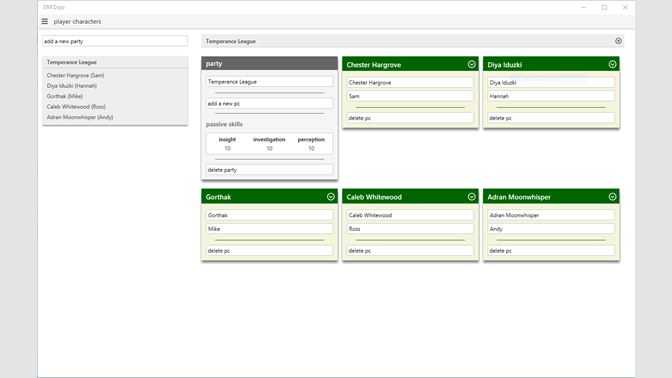
Task: Collapse the Caleb Whitewood card
Action: tap(471, 197)
